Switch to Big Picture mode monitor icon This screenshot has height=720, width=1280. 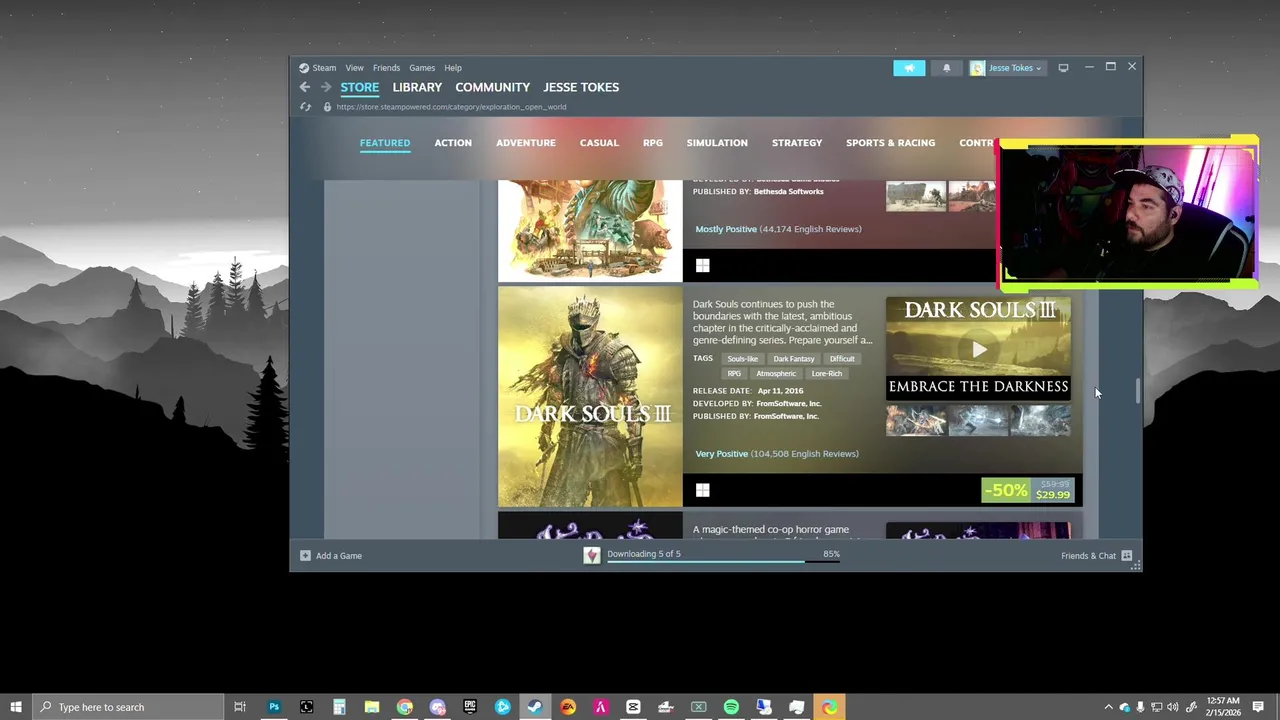(1063, 68)
